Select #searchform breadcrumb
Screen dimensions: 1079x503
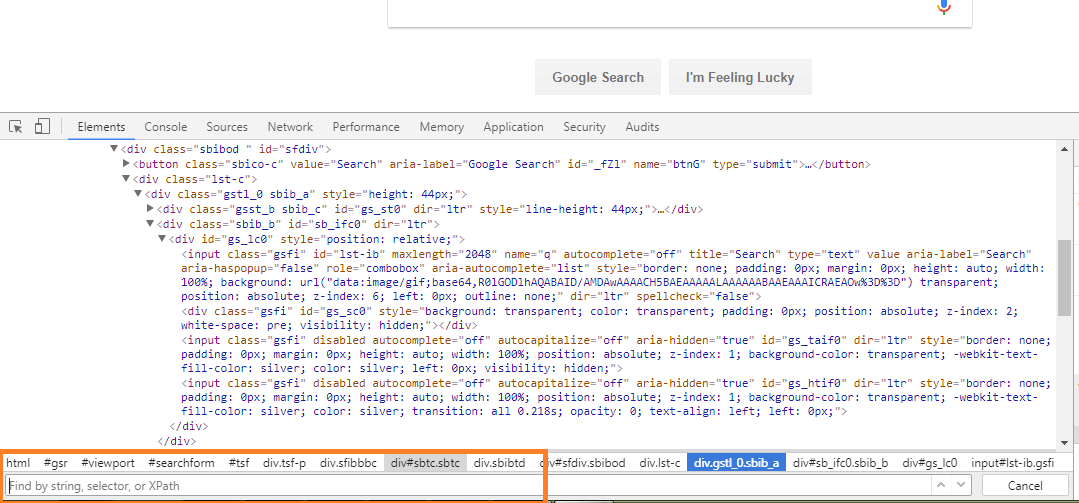point(181,463)
